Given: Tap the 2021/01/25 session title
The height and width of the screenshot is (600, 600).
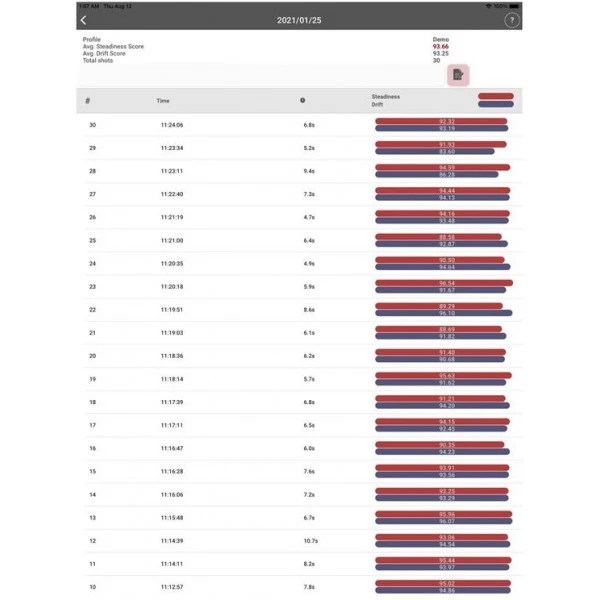Looking at the screenshot, I should pyautogui.click(x=298, y=20).
